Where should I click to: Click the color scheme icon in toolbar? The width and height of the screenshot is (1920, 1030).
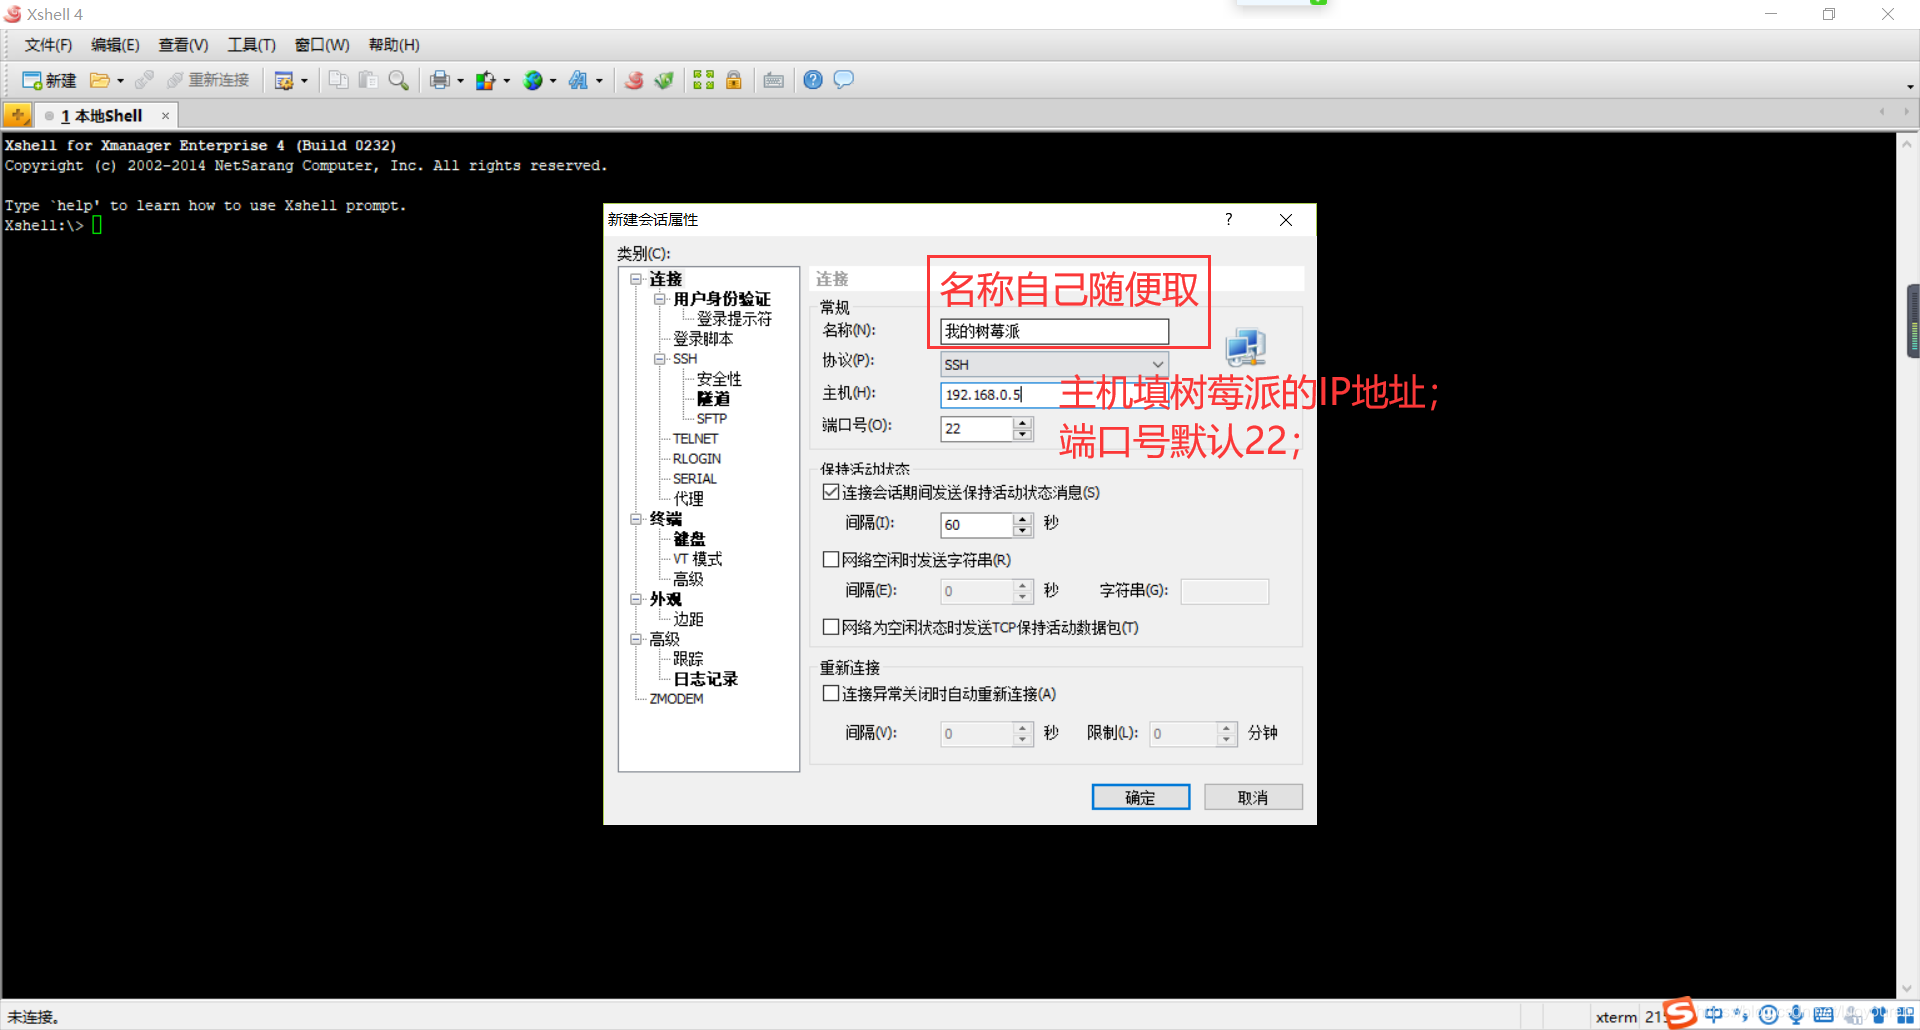[486, 80]
